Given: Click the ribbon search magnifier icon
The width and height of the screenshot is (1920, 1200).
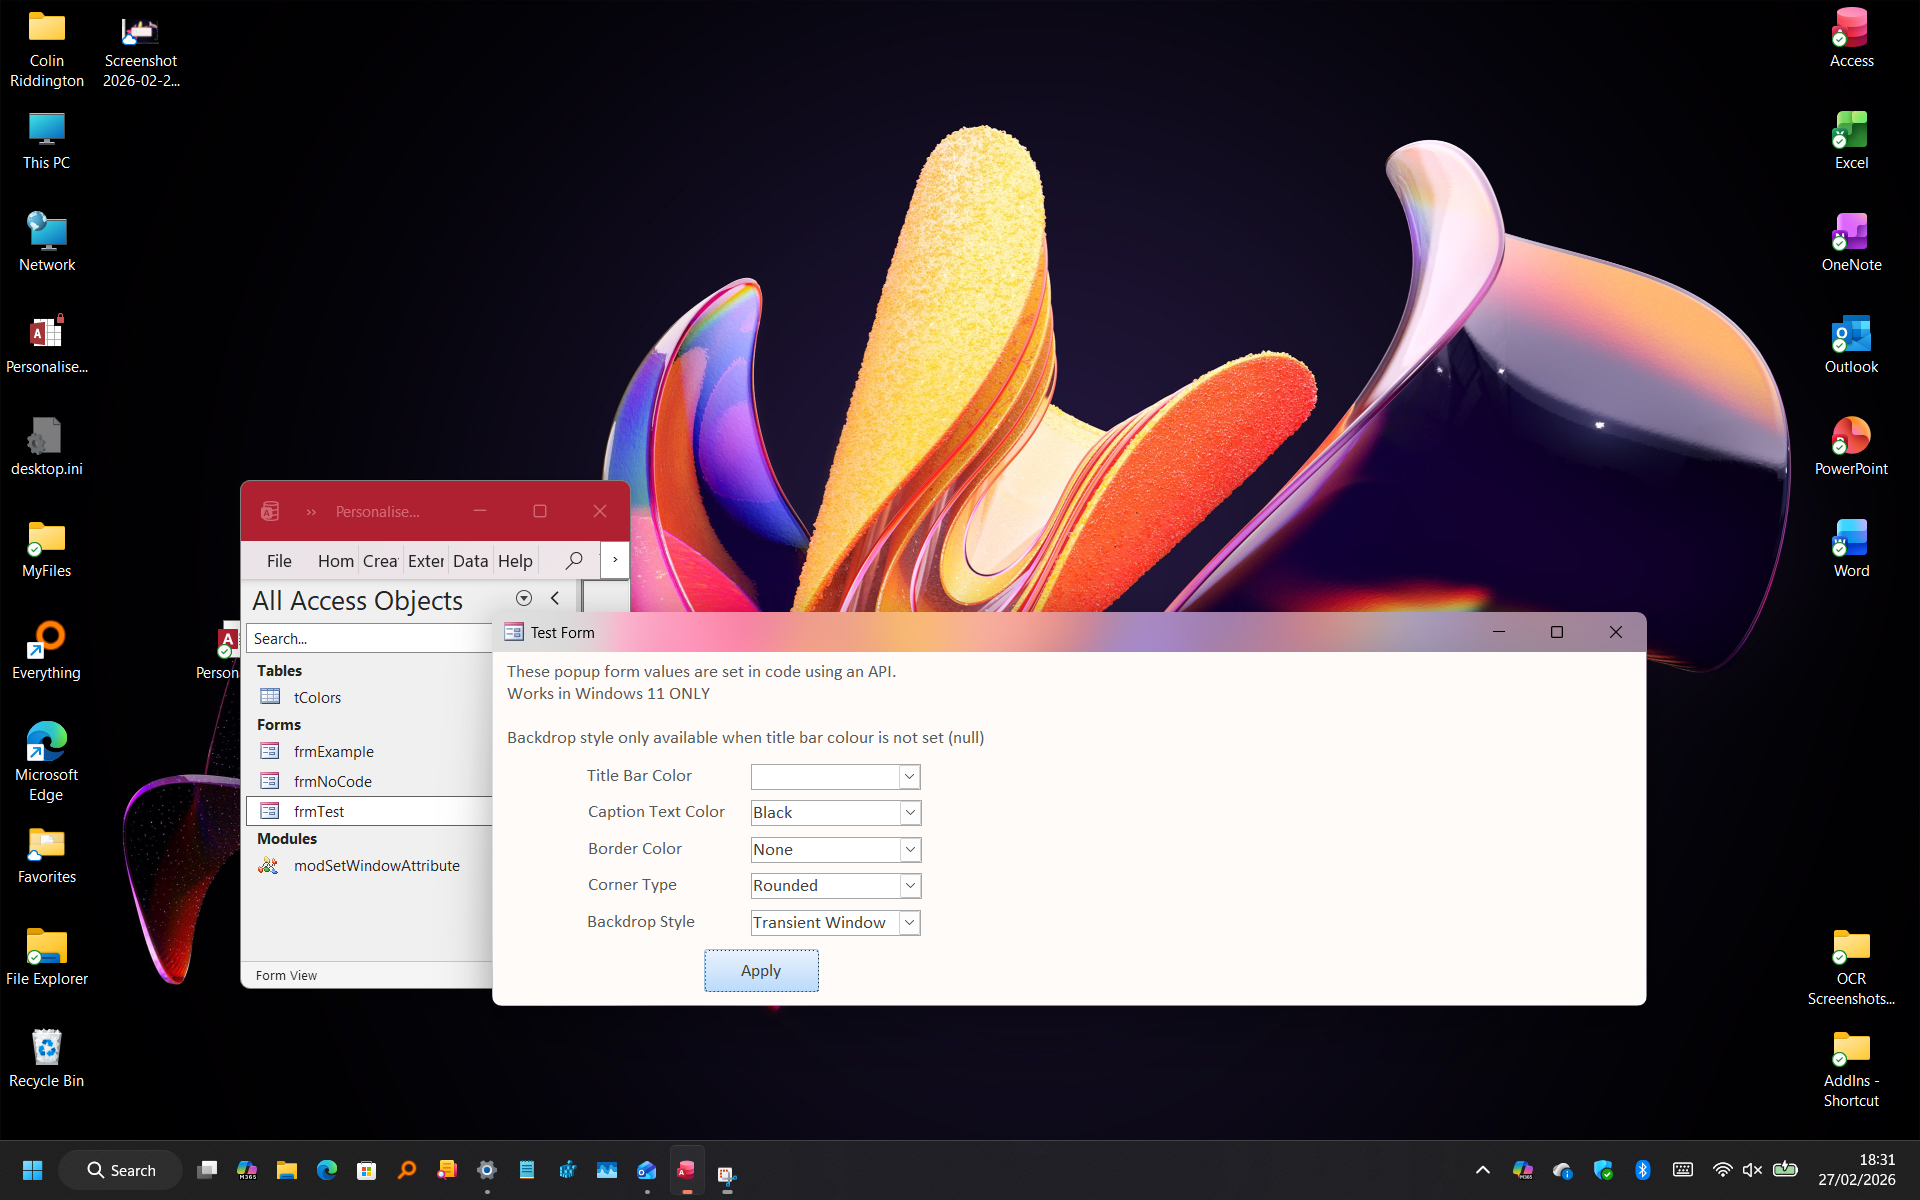Looking at the screenshot, I should 574,561.
